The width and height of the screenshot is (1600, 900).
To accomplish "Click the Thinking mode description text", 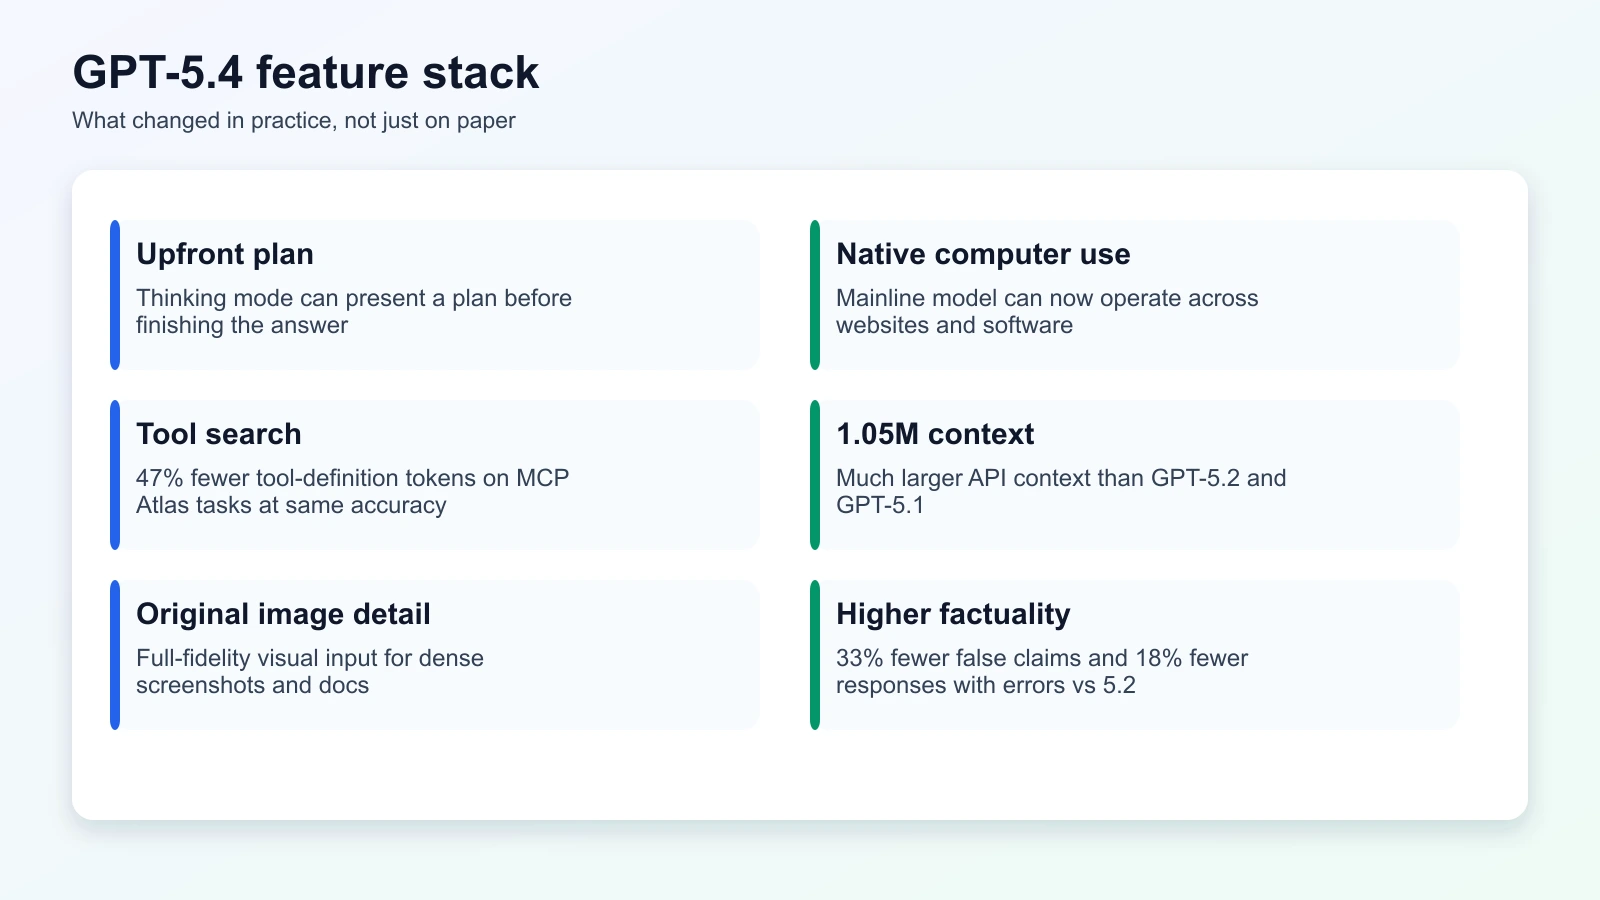I will (353, 311).
